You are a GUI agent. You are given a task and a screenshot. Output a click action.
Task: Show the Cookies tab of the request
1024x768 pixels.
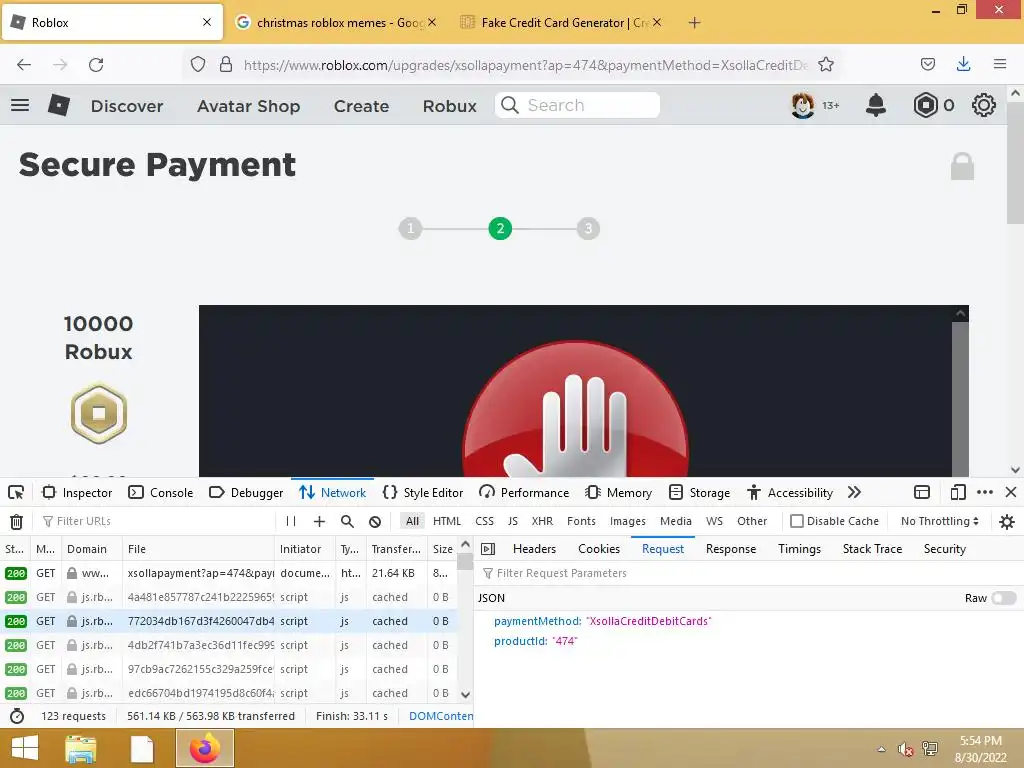coord(599,549)
